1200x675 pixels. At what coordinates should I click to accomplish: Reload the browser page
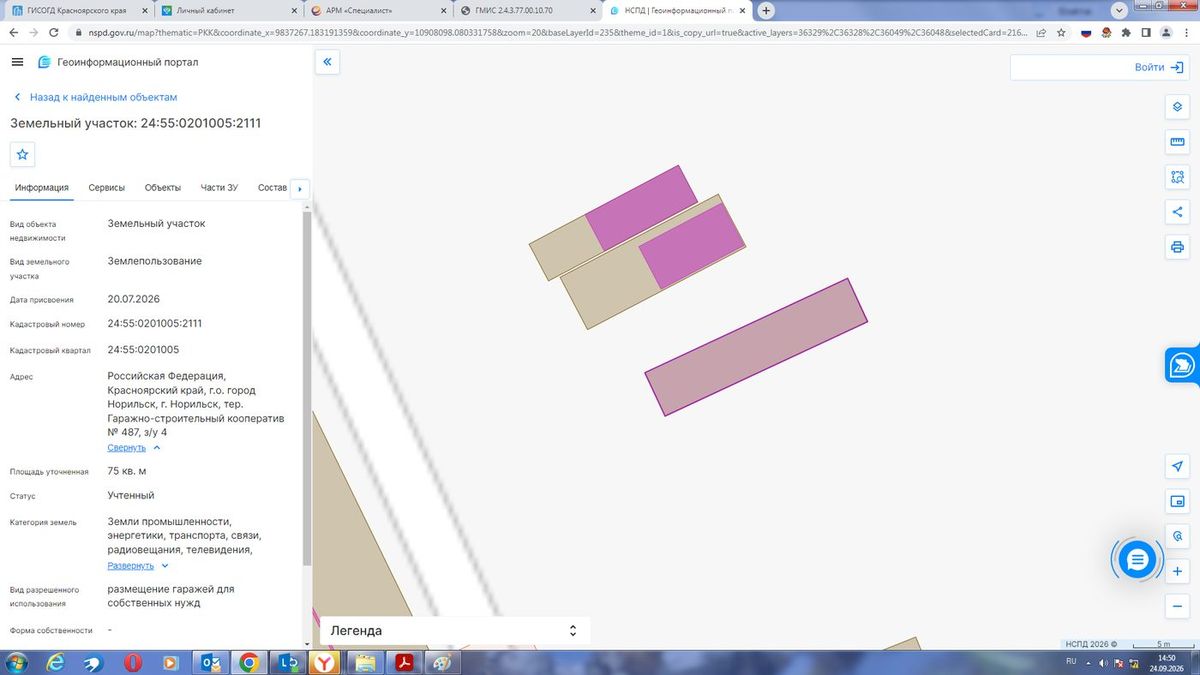55,32
